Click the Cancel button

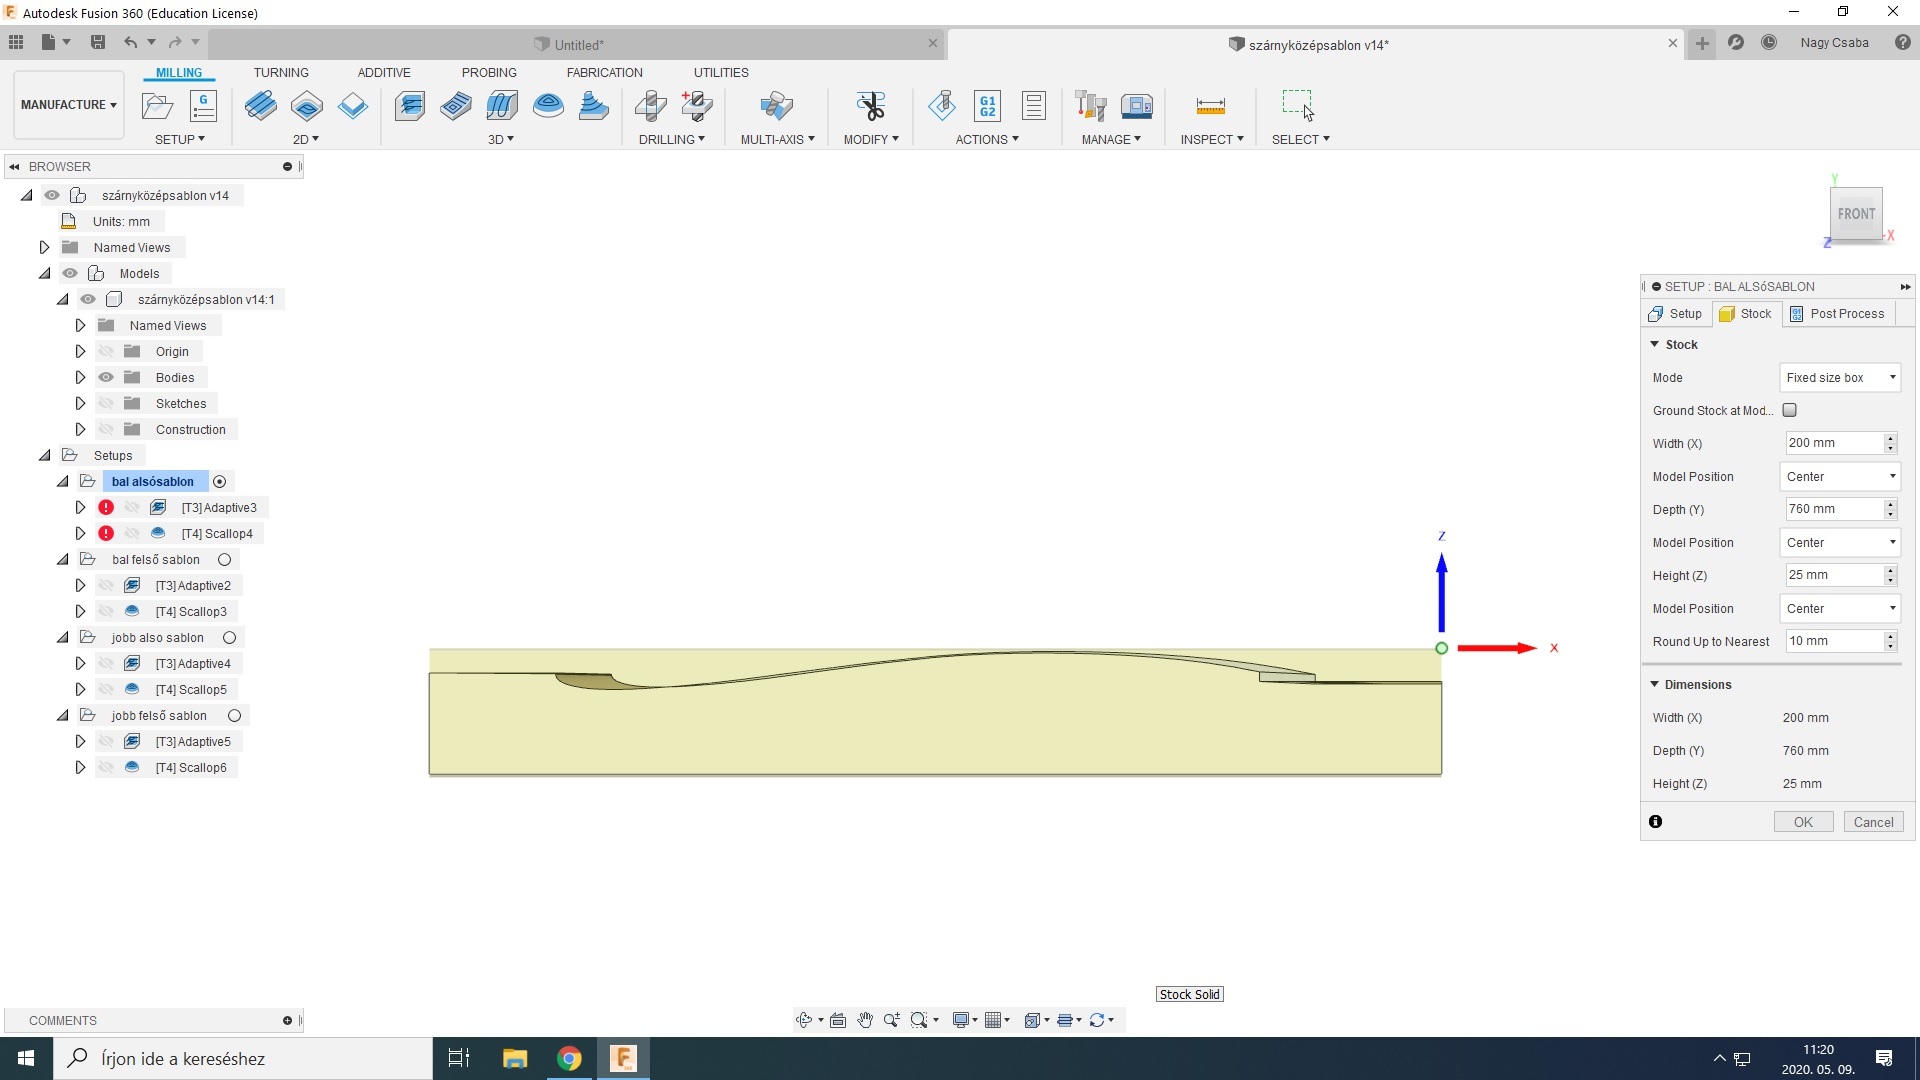point(1873,822)
